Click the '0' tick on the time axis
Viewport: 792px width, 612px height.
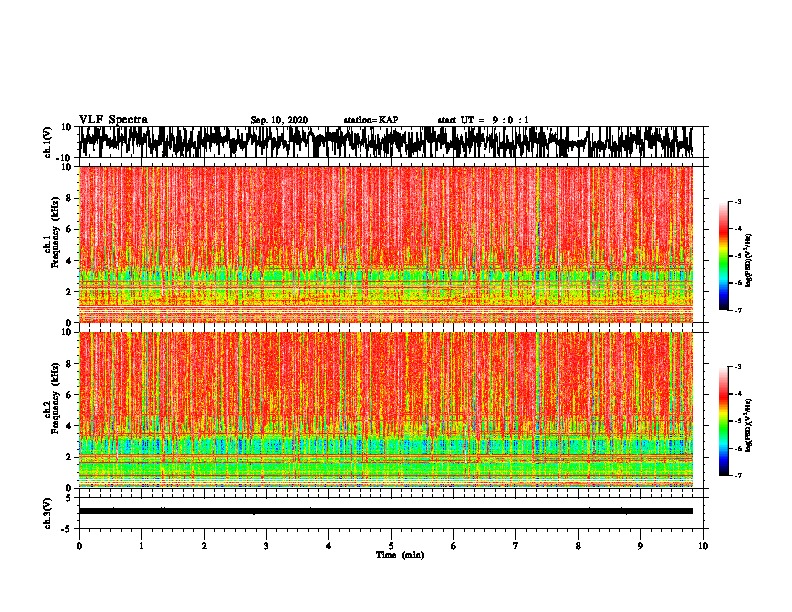point(79,546)
